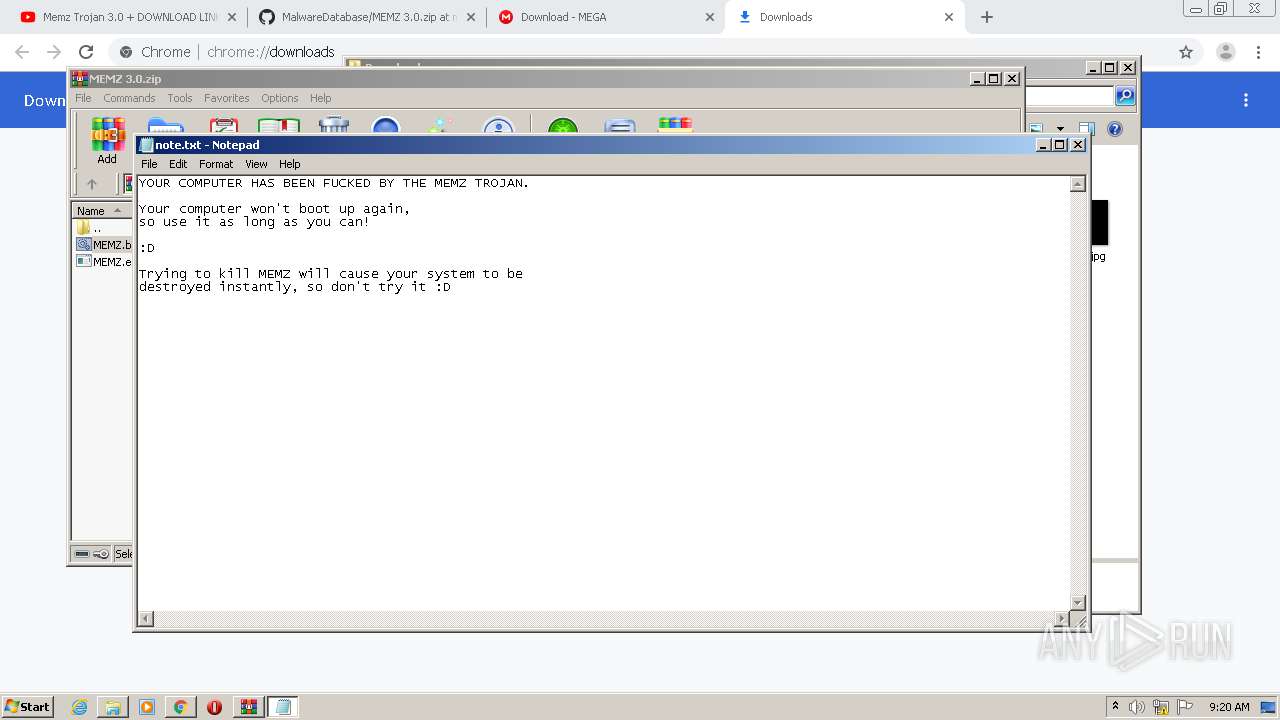Open Downloads page three-dot more actions
Viewport: 1280px width, 720px height.
(x=1246, y=100)
